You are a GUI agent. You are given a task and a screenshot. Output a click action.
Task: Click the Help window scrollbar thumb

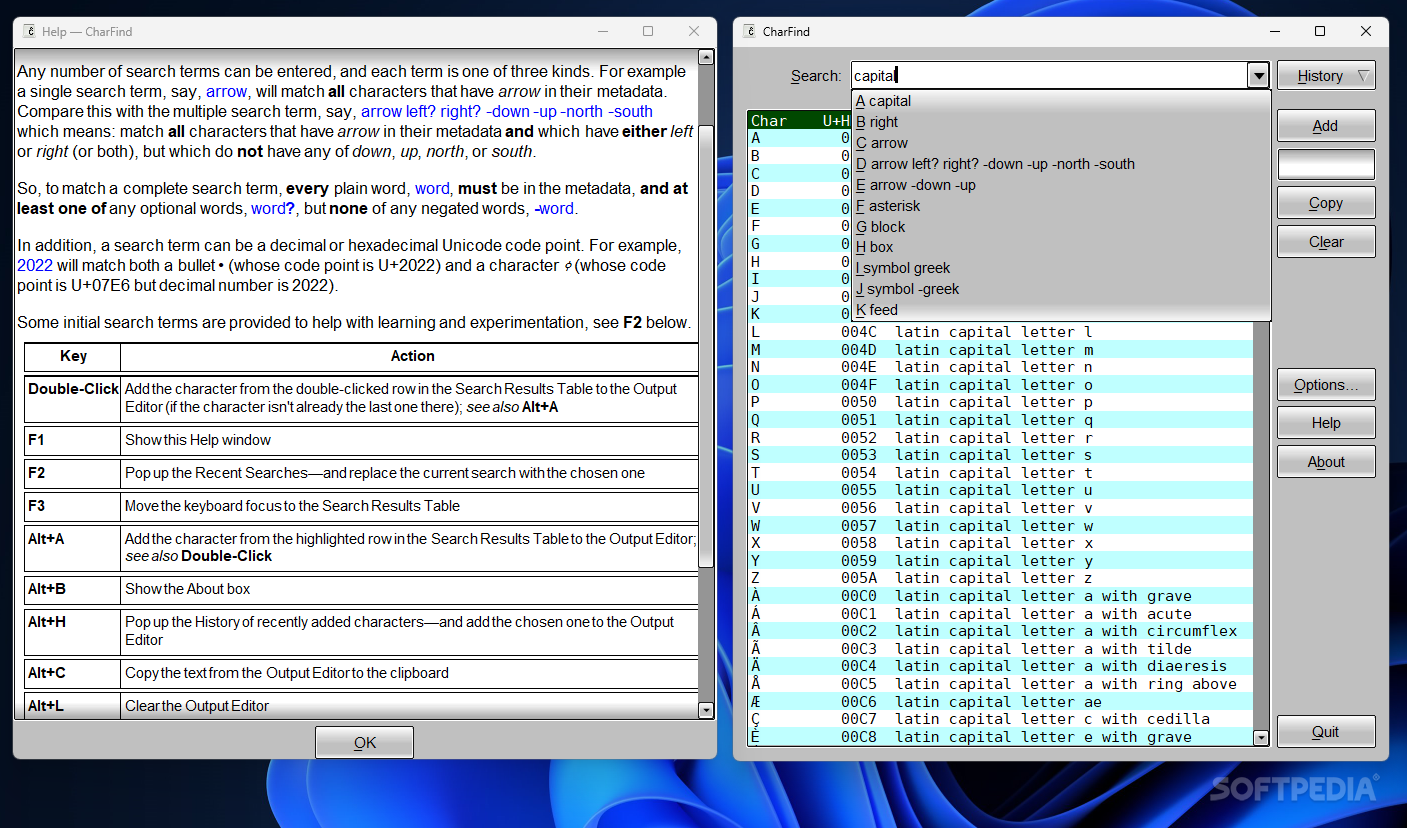(706, 346)
